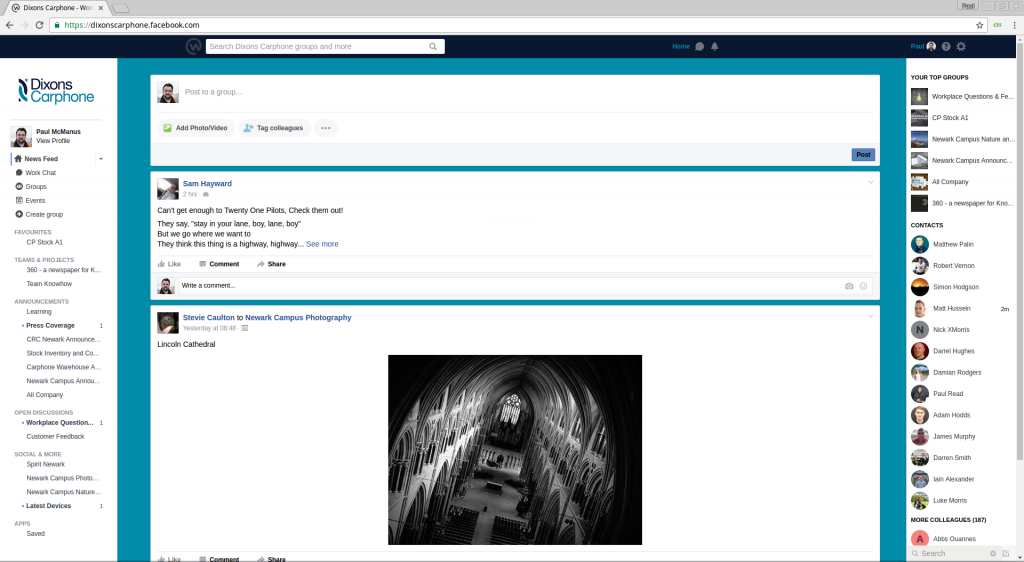Viewport: 1024px width, 562px height.
Task: Expand text with See more
Action: 322,244
